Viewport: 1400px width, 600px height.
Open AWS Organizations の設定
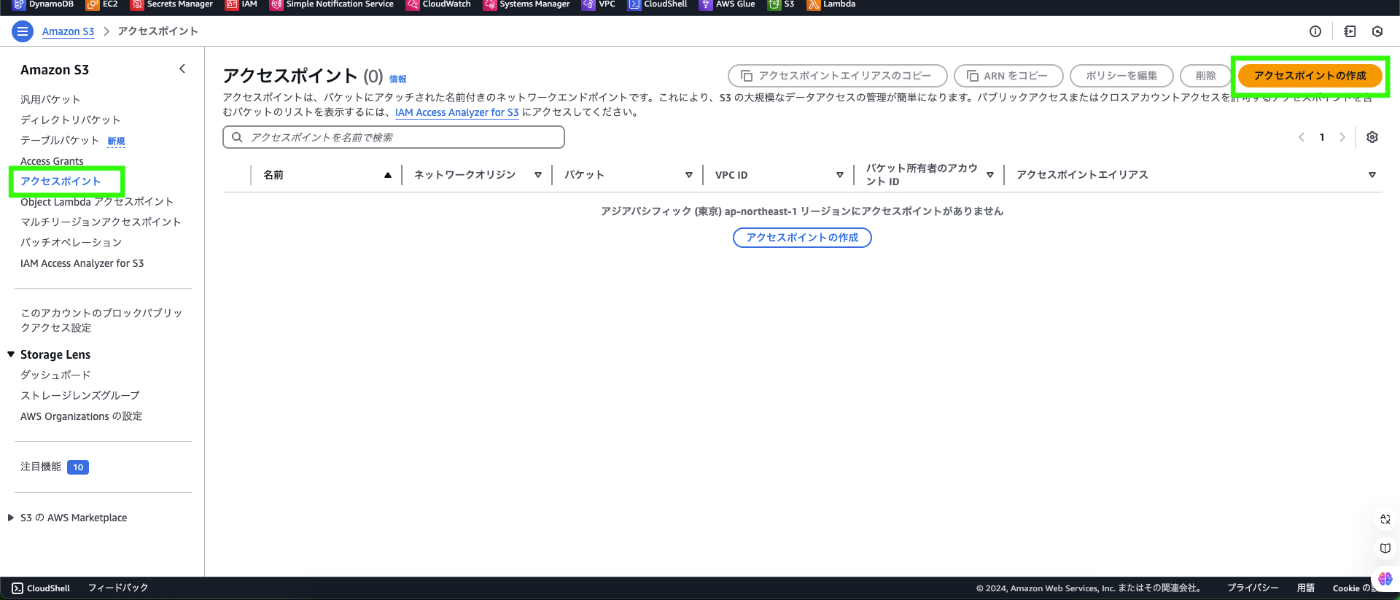click(81, 416)
